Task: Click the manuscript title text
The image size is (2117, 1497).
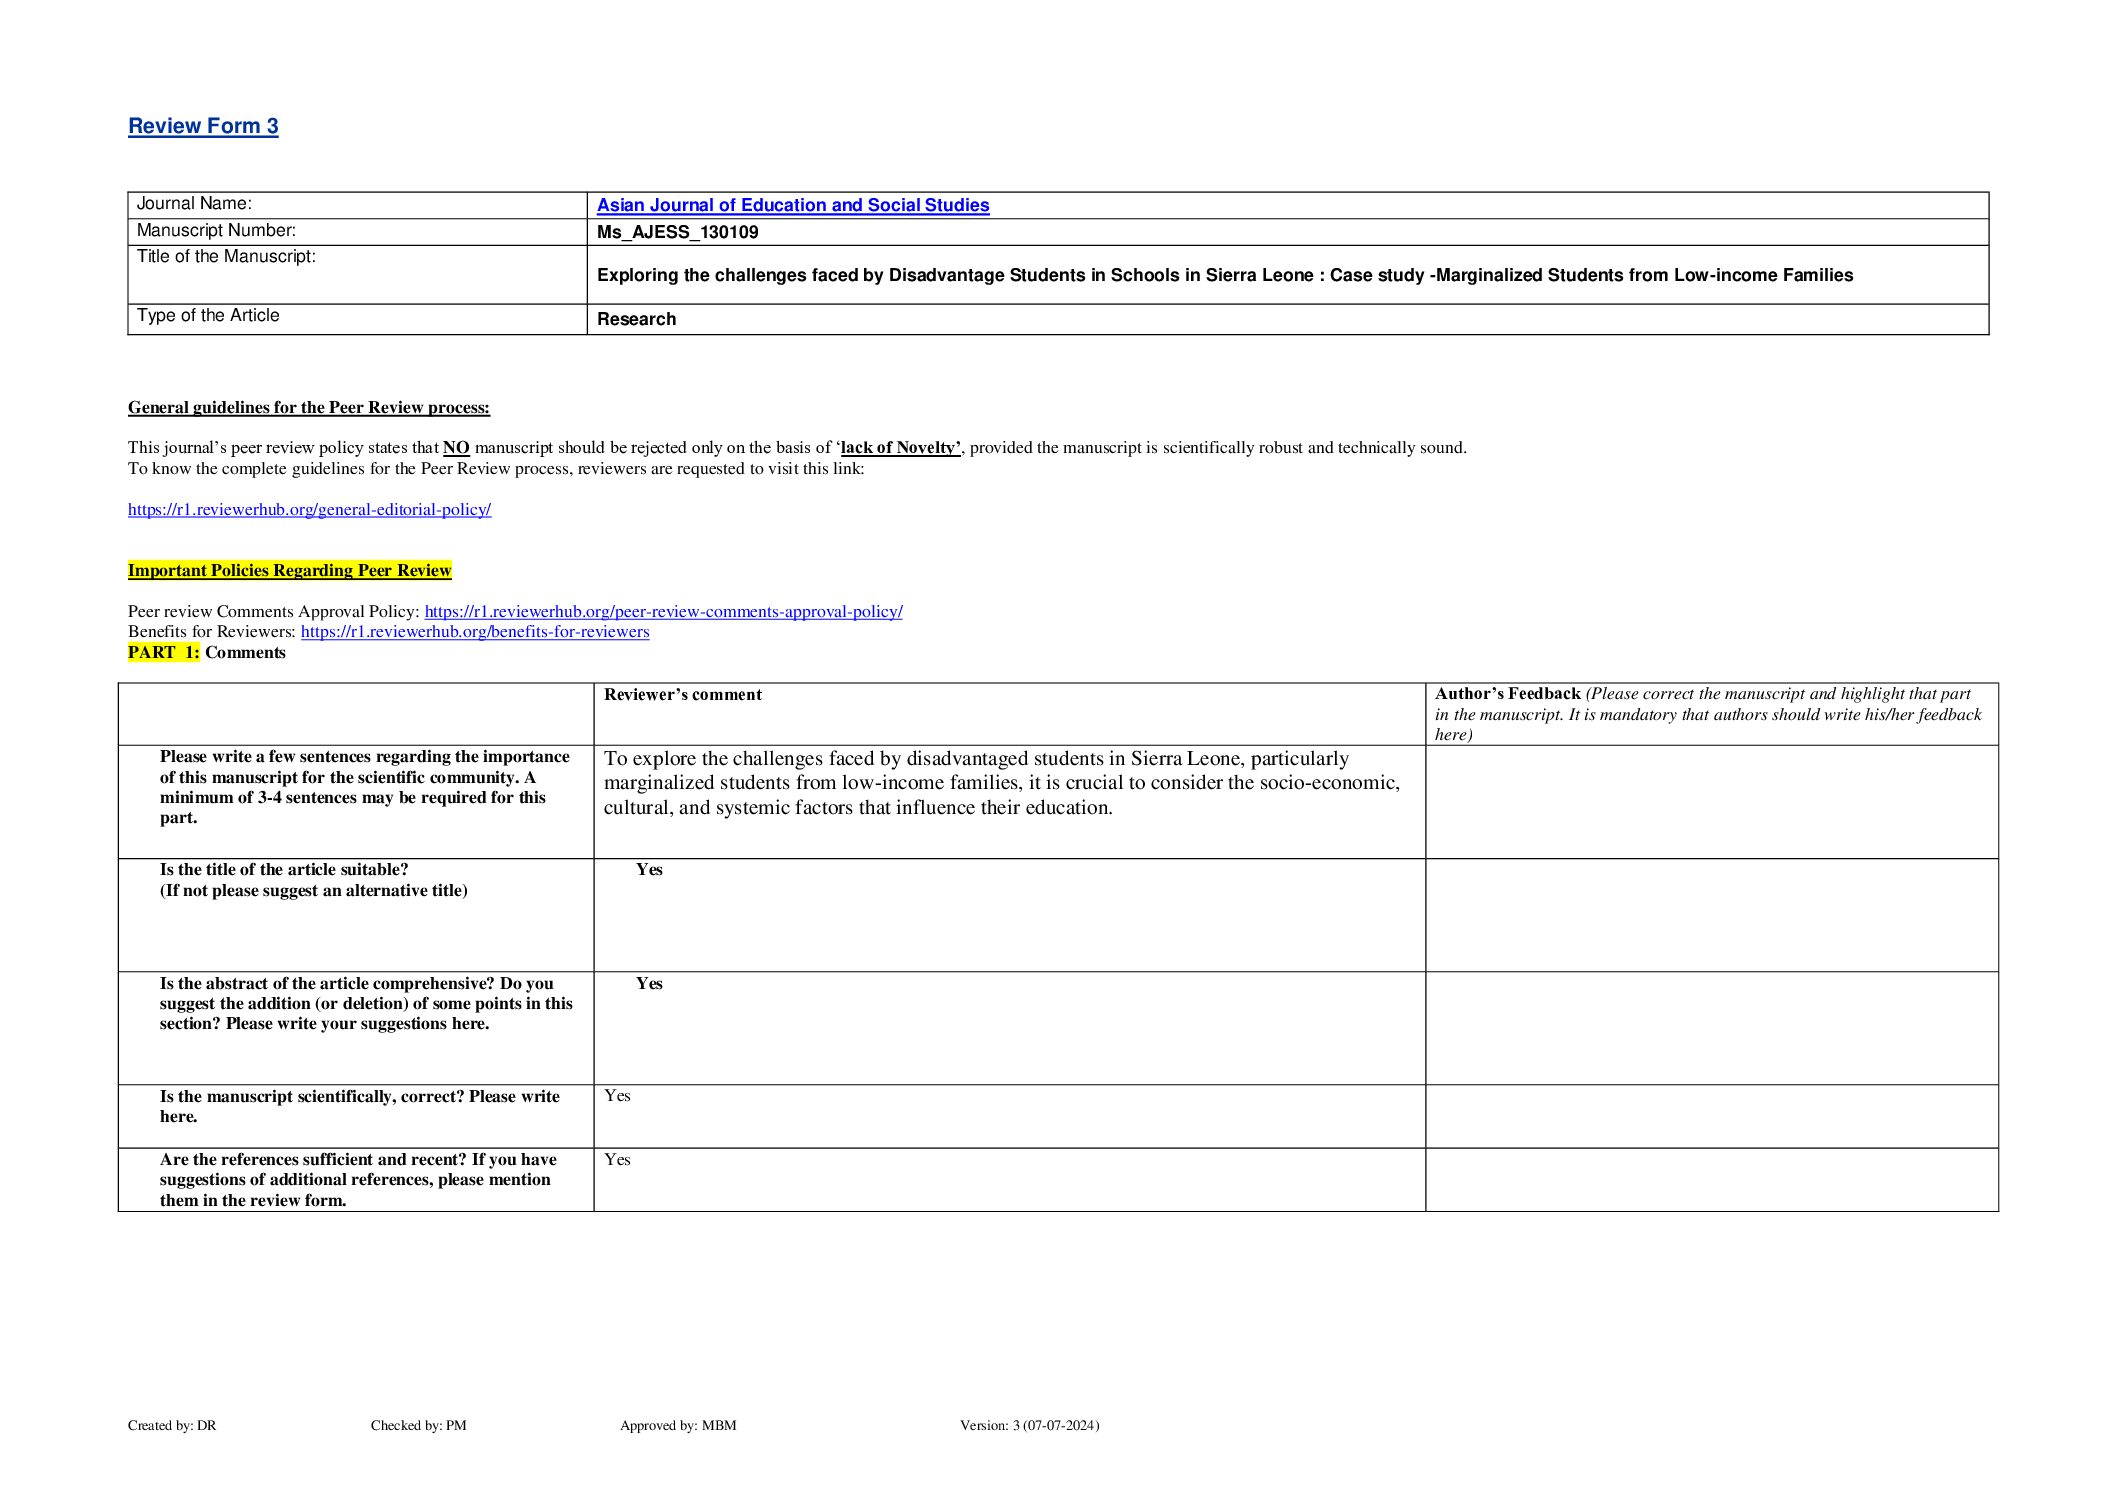Action: point(1224,275)
